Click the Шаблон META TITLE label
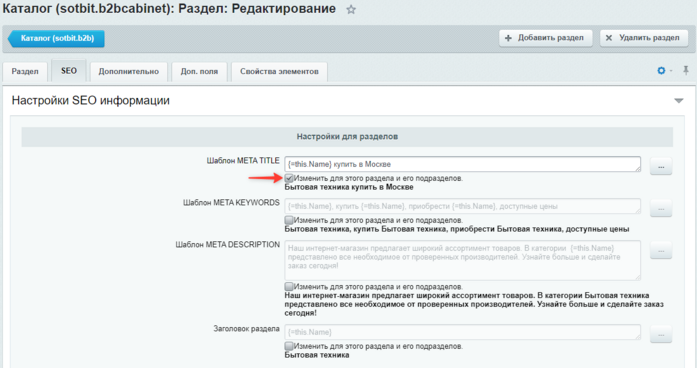The height and width of the screenshot is (368, 697). click(243, 160)
